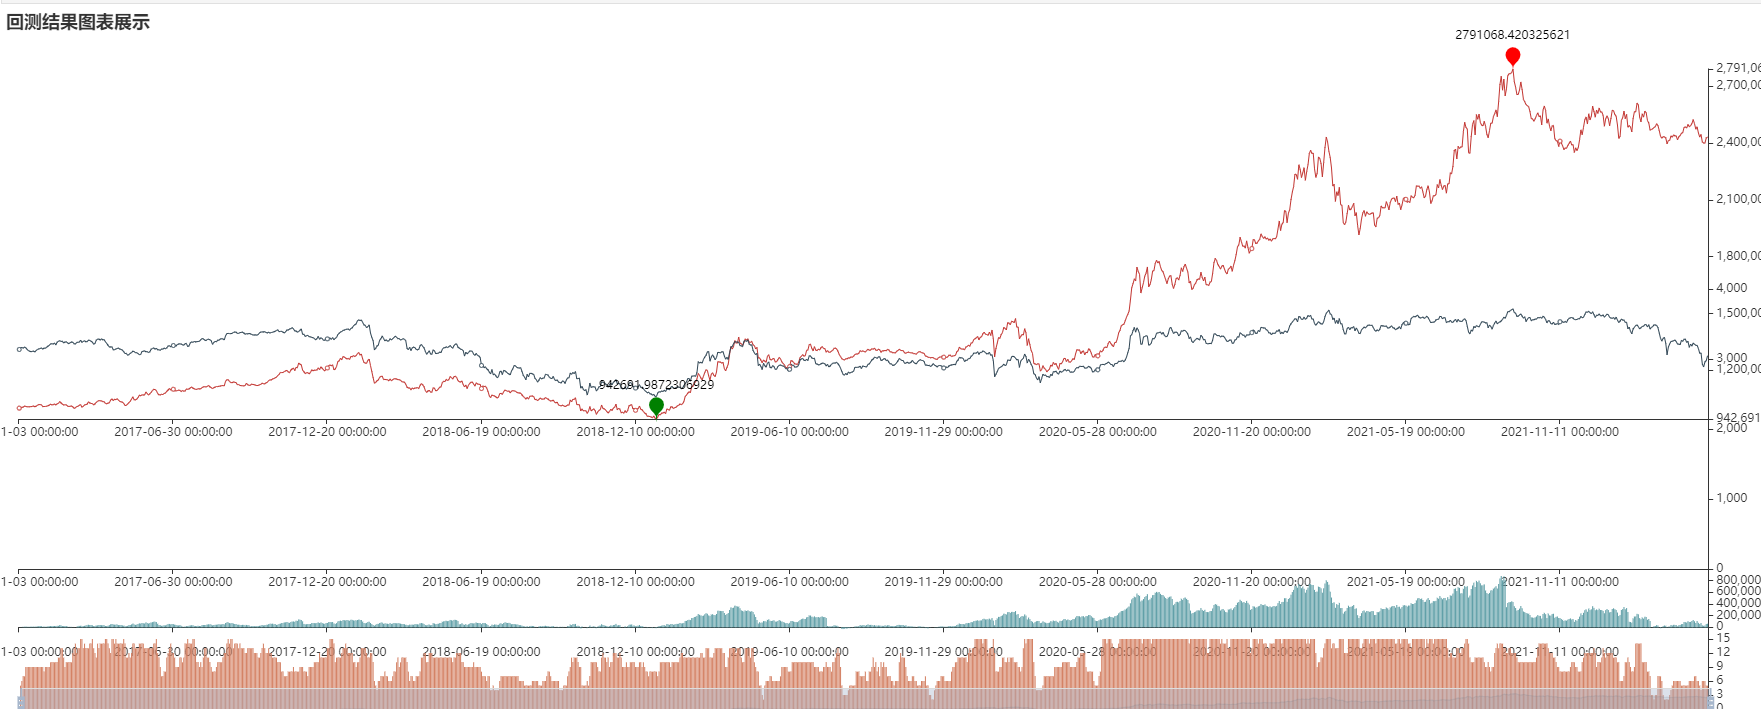Click 2019-06-10 label beneath the price line chart
The height and width of the screenshot is (718, 1761).
click(789, 432)
